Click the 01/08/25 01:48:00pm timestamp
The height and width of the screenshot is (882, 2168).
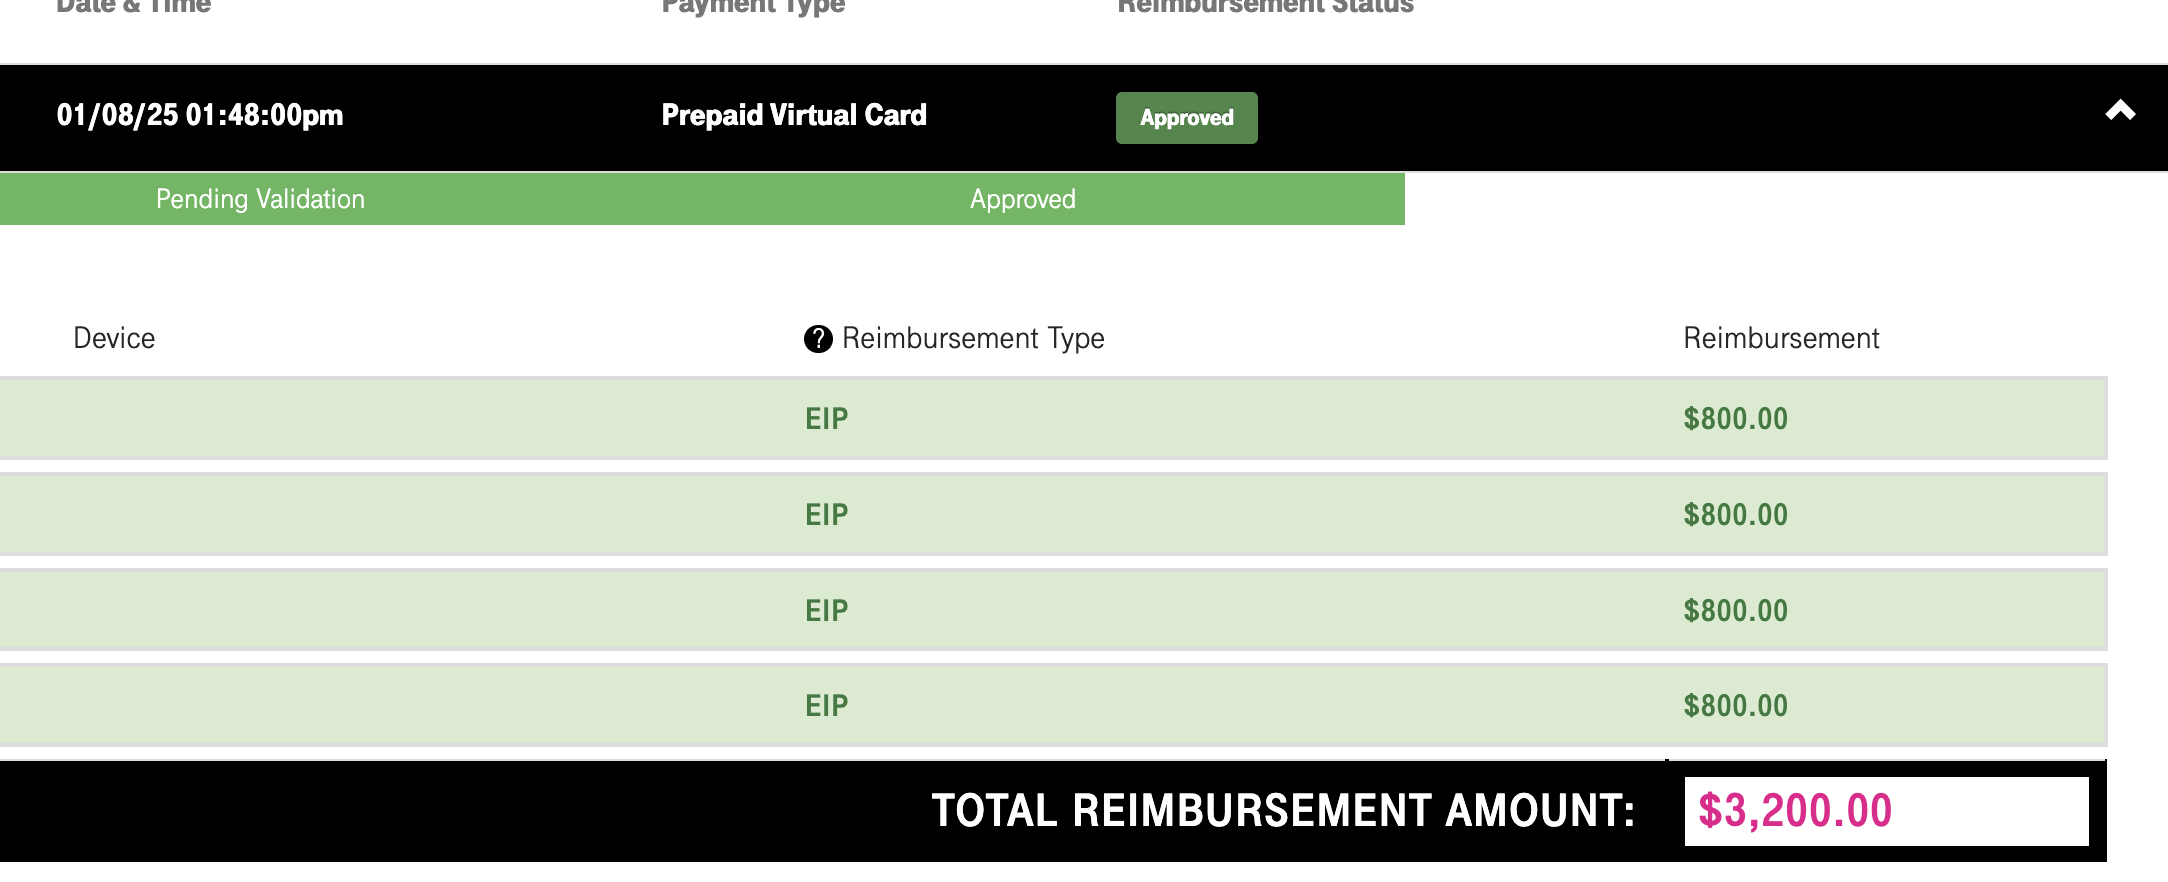click(x=200, y=115)
